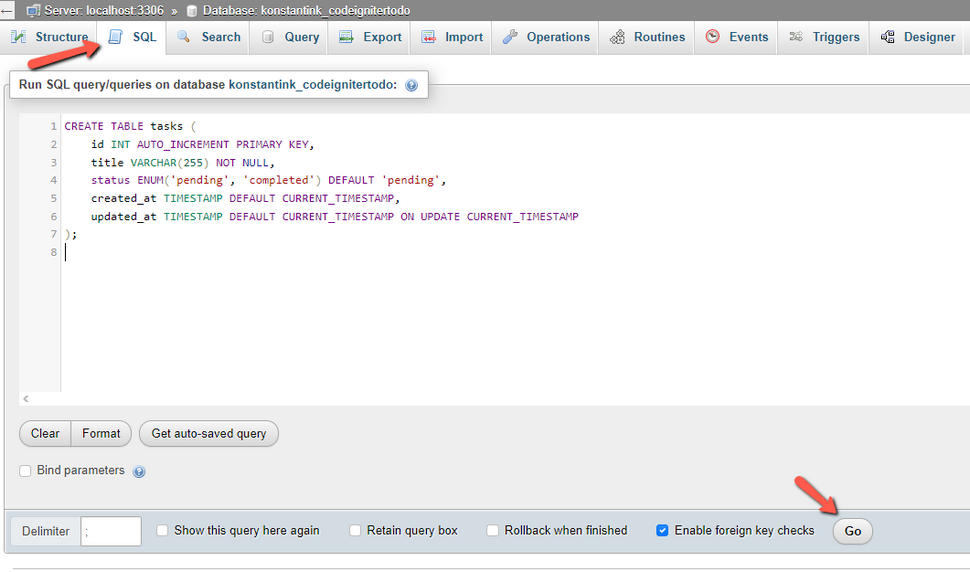970x572 pixels.
Task: Click the Go button
Action: (852, 531)
